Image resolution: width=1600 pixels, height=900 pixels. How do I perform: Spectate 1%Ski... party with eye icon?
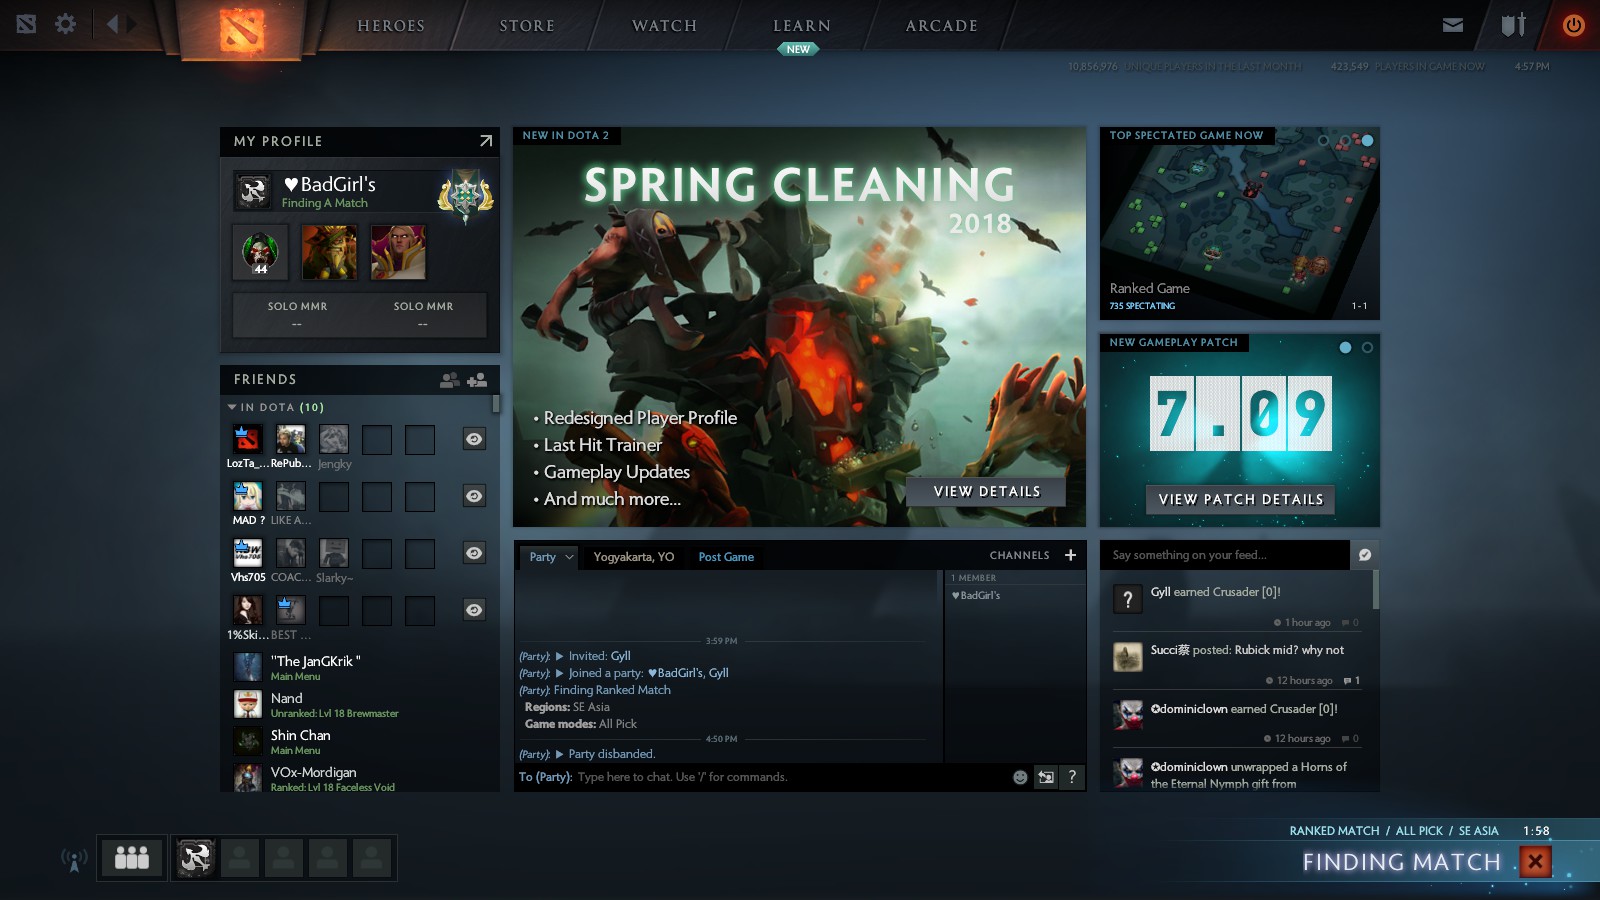(x=474, y=610)
